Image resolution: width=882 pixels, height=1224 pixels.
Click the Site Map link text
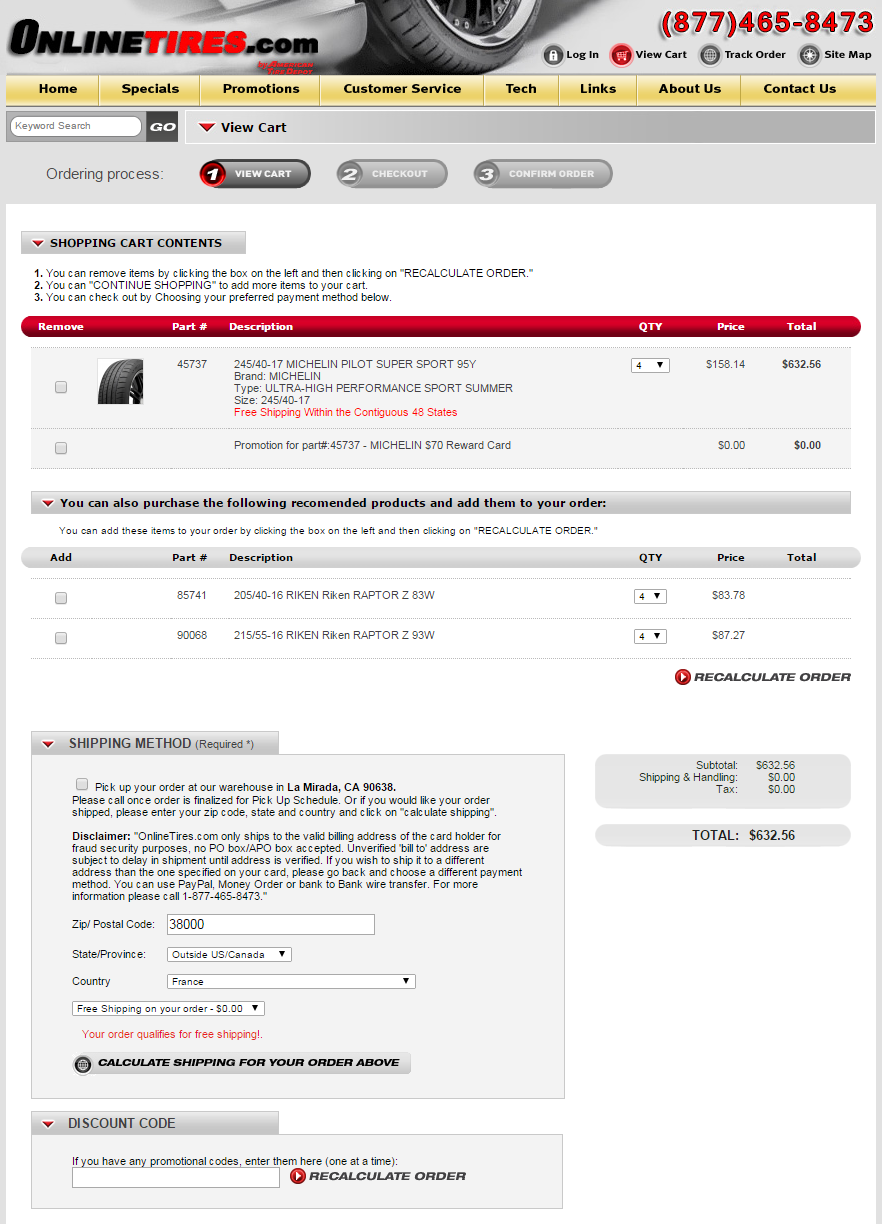[848, 55]
